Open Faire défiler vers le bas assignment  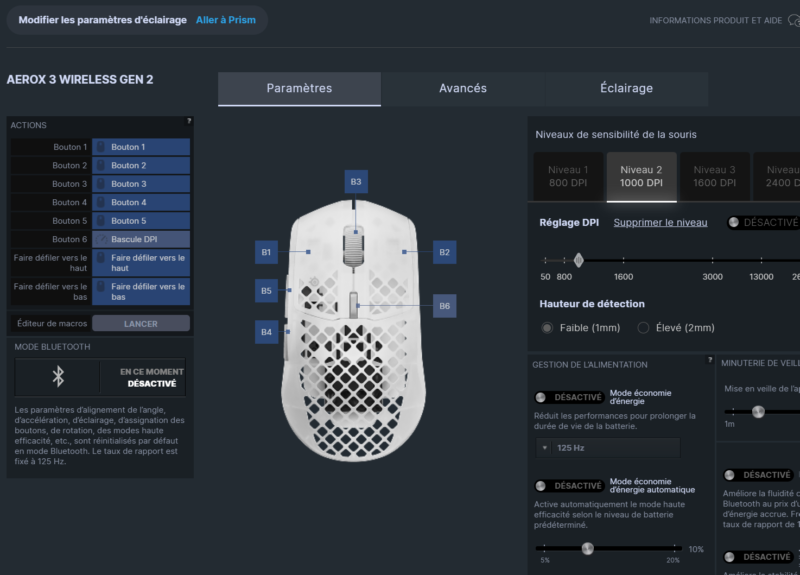141,291
